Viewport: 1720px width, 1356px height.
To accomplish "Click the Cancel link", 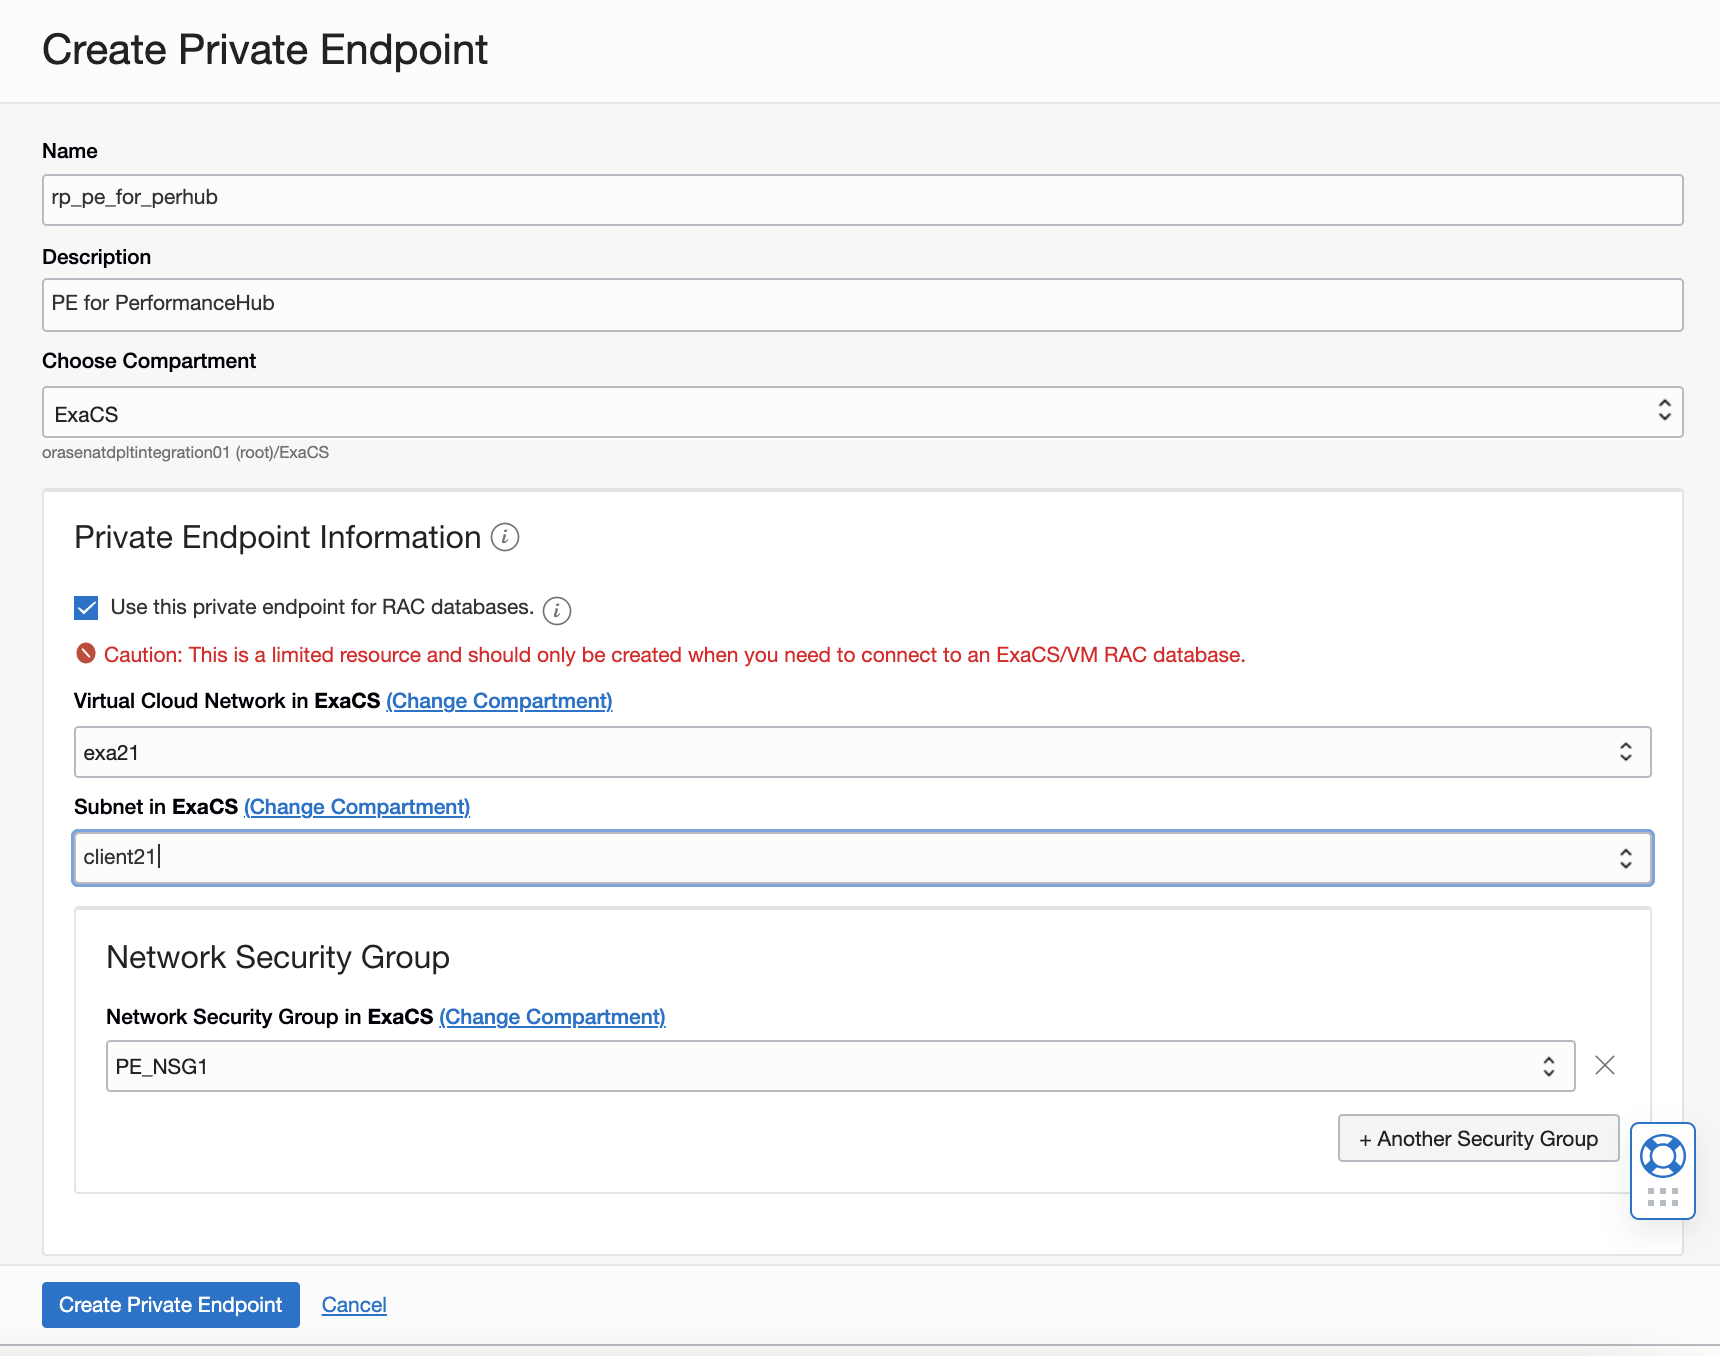I will pyautogui.click(x=354, y=1305).
